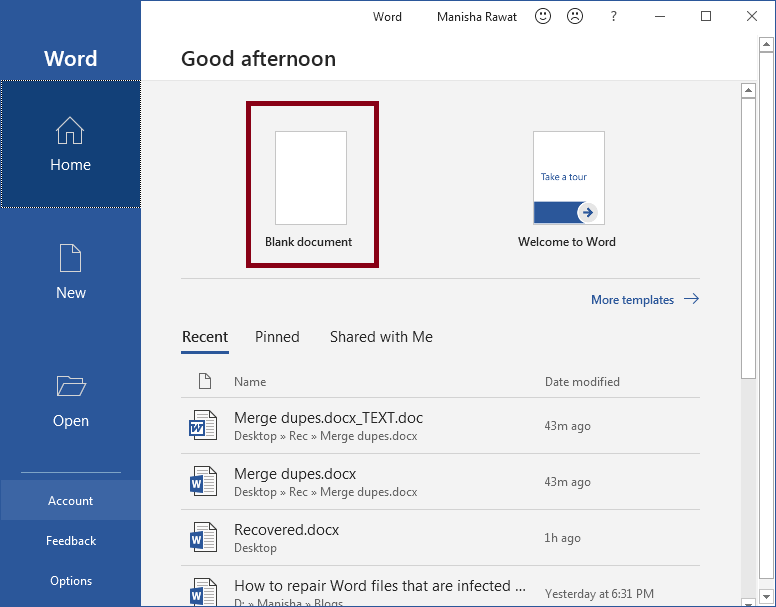Click Yesterday at 6:31 PM date entry

[599, 593]
